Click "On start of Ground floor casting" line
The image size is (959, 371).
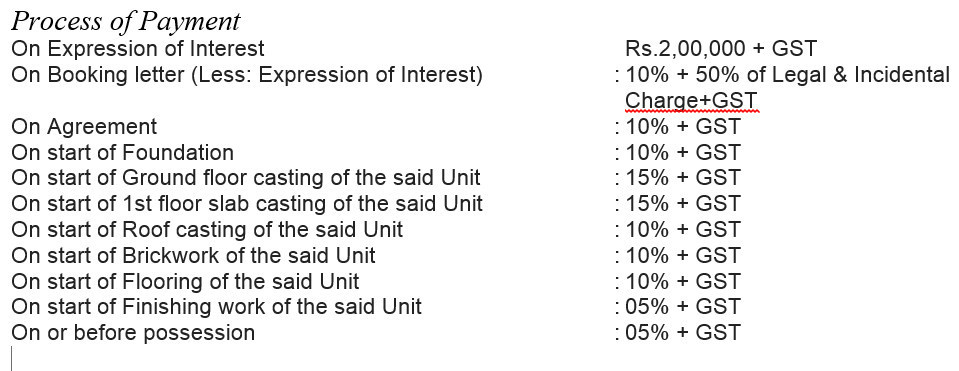pos(246,178)
